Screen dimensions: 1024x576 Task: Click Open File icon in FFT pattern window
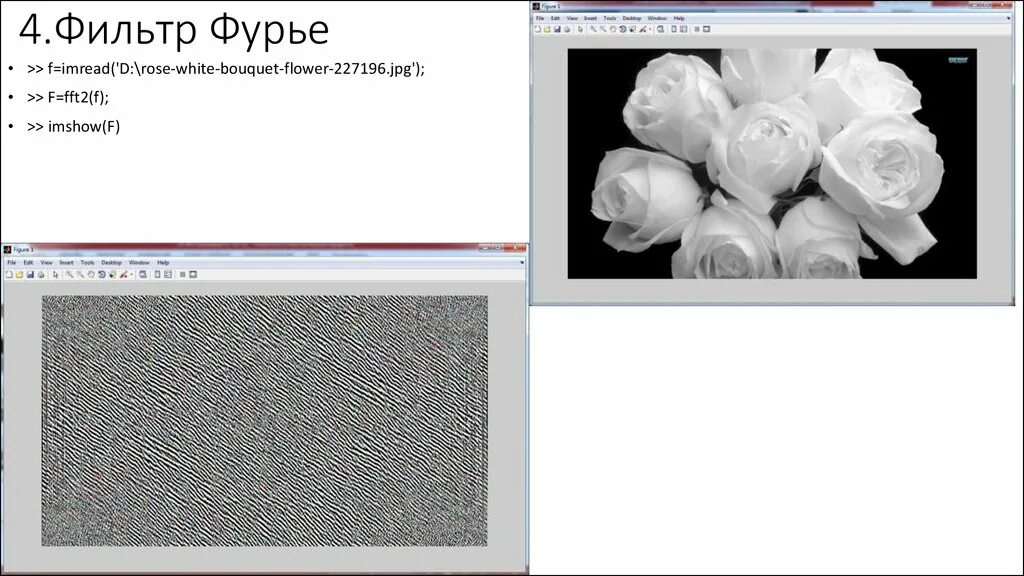[x=19, y=274]
